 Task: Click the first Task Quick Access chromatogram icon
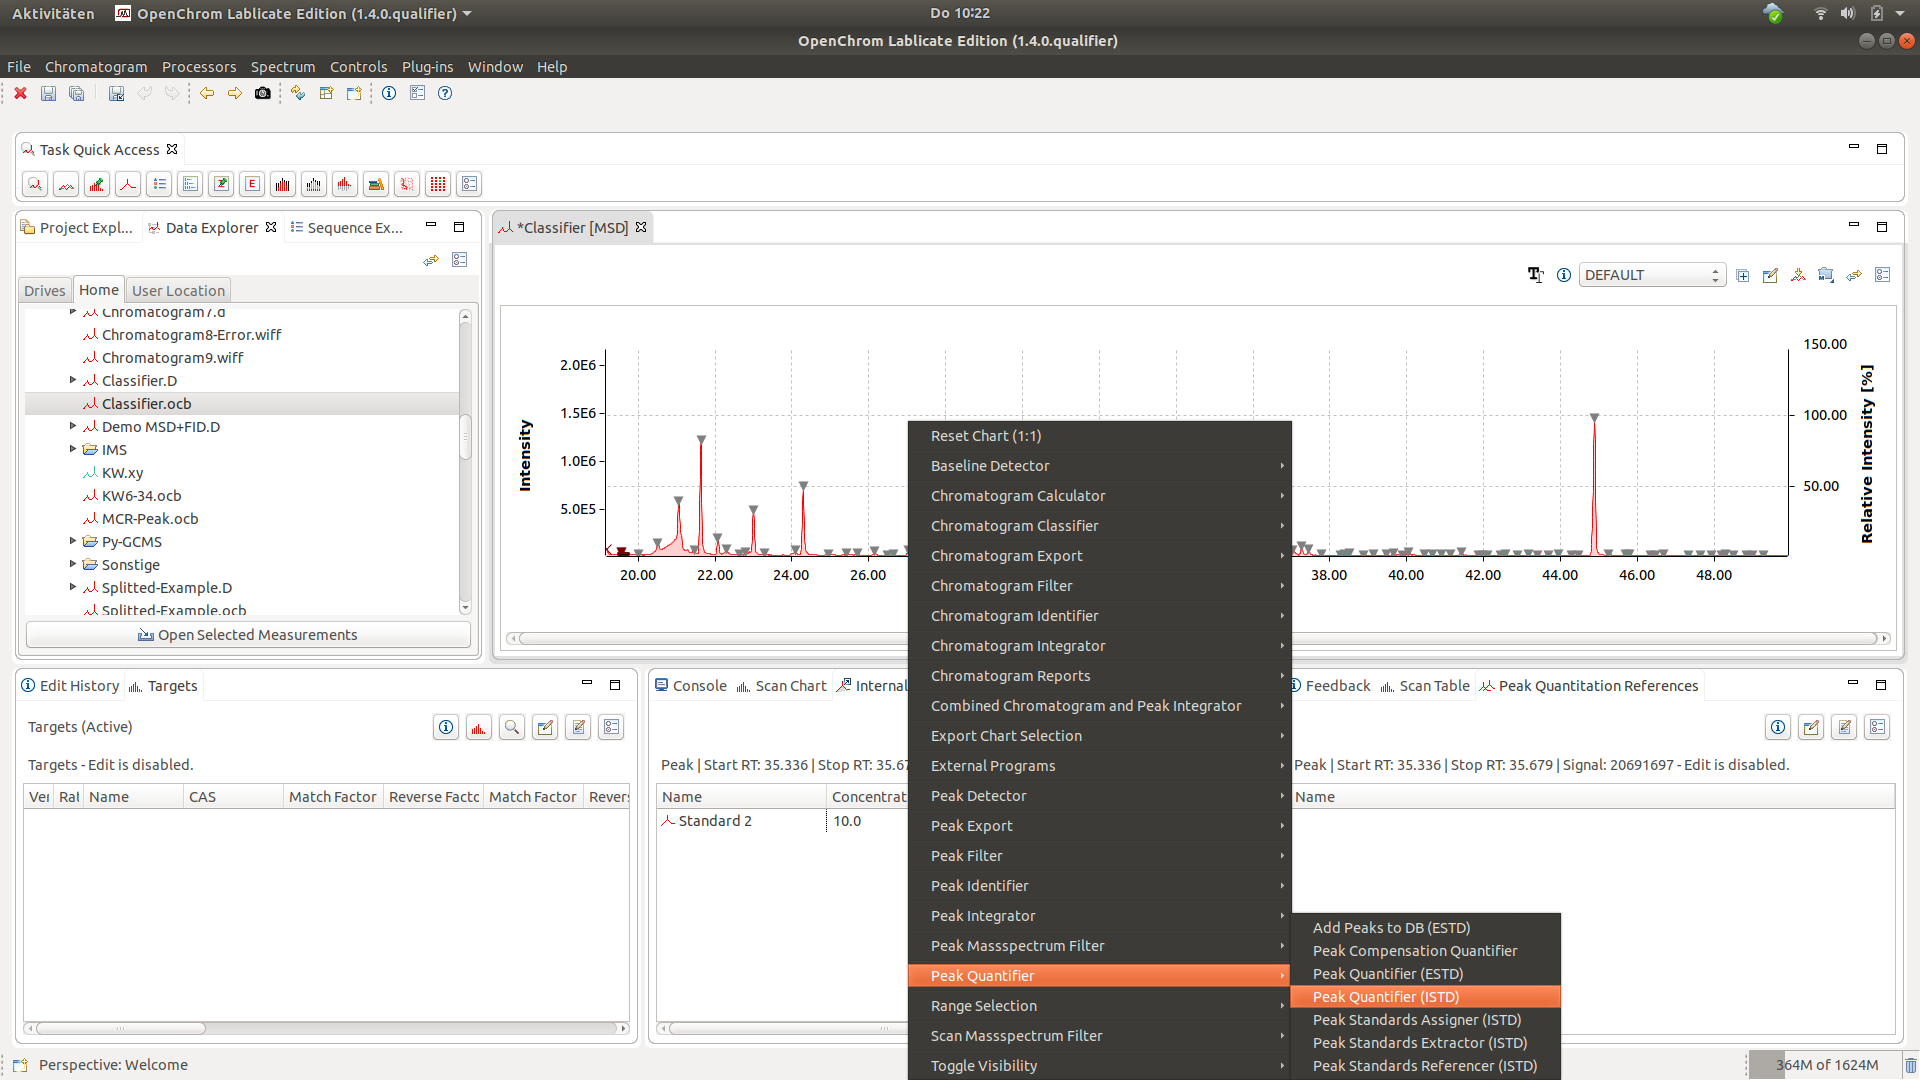click(x=35, y=184)
